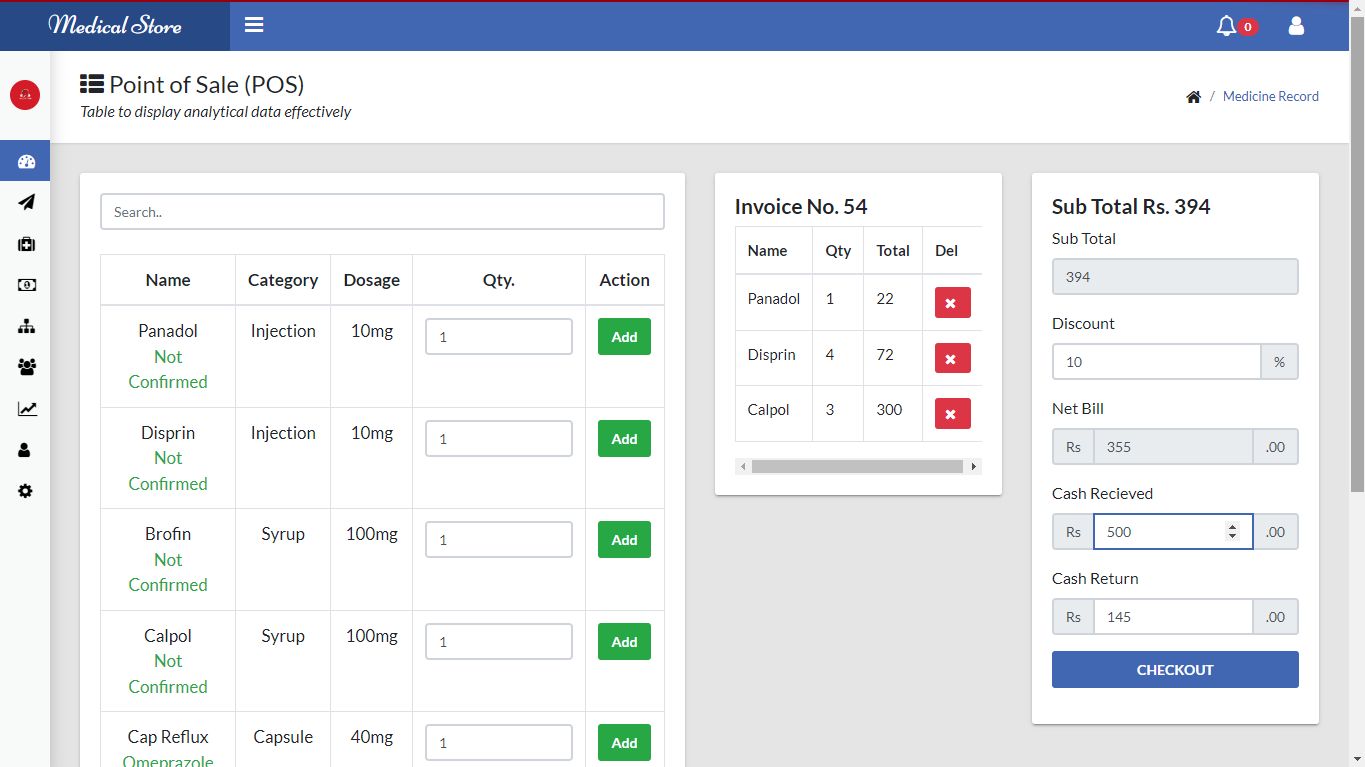
Task: Open the sitemap hierarchy sidebar icon
Action: point(26,326)
